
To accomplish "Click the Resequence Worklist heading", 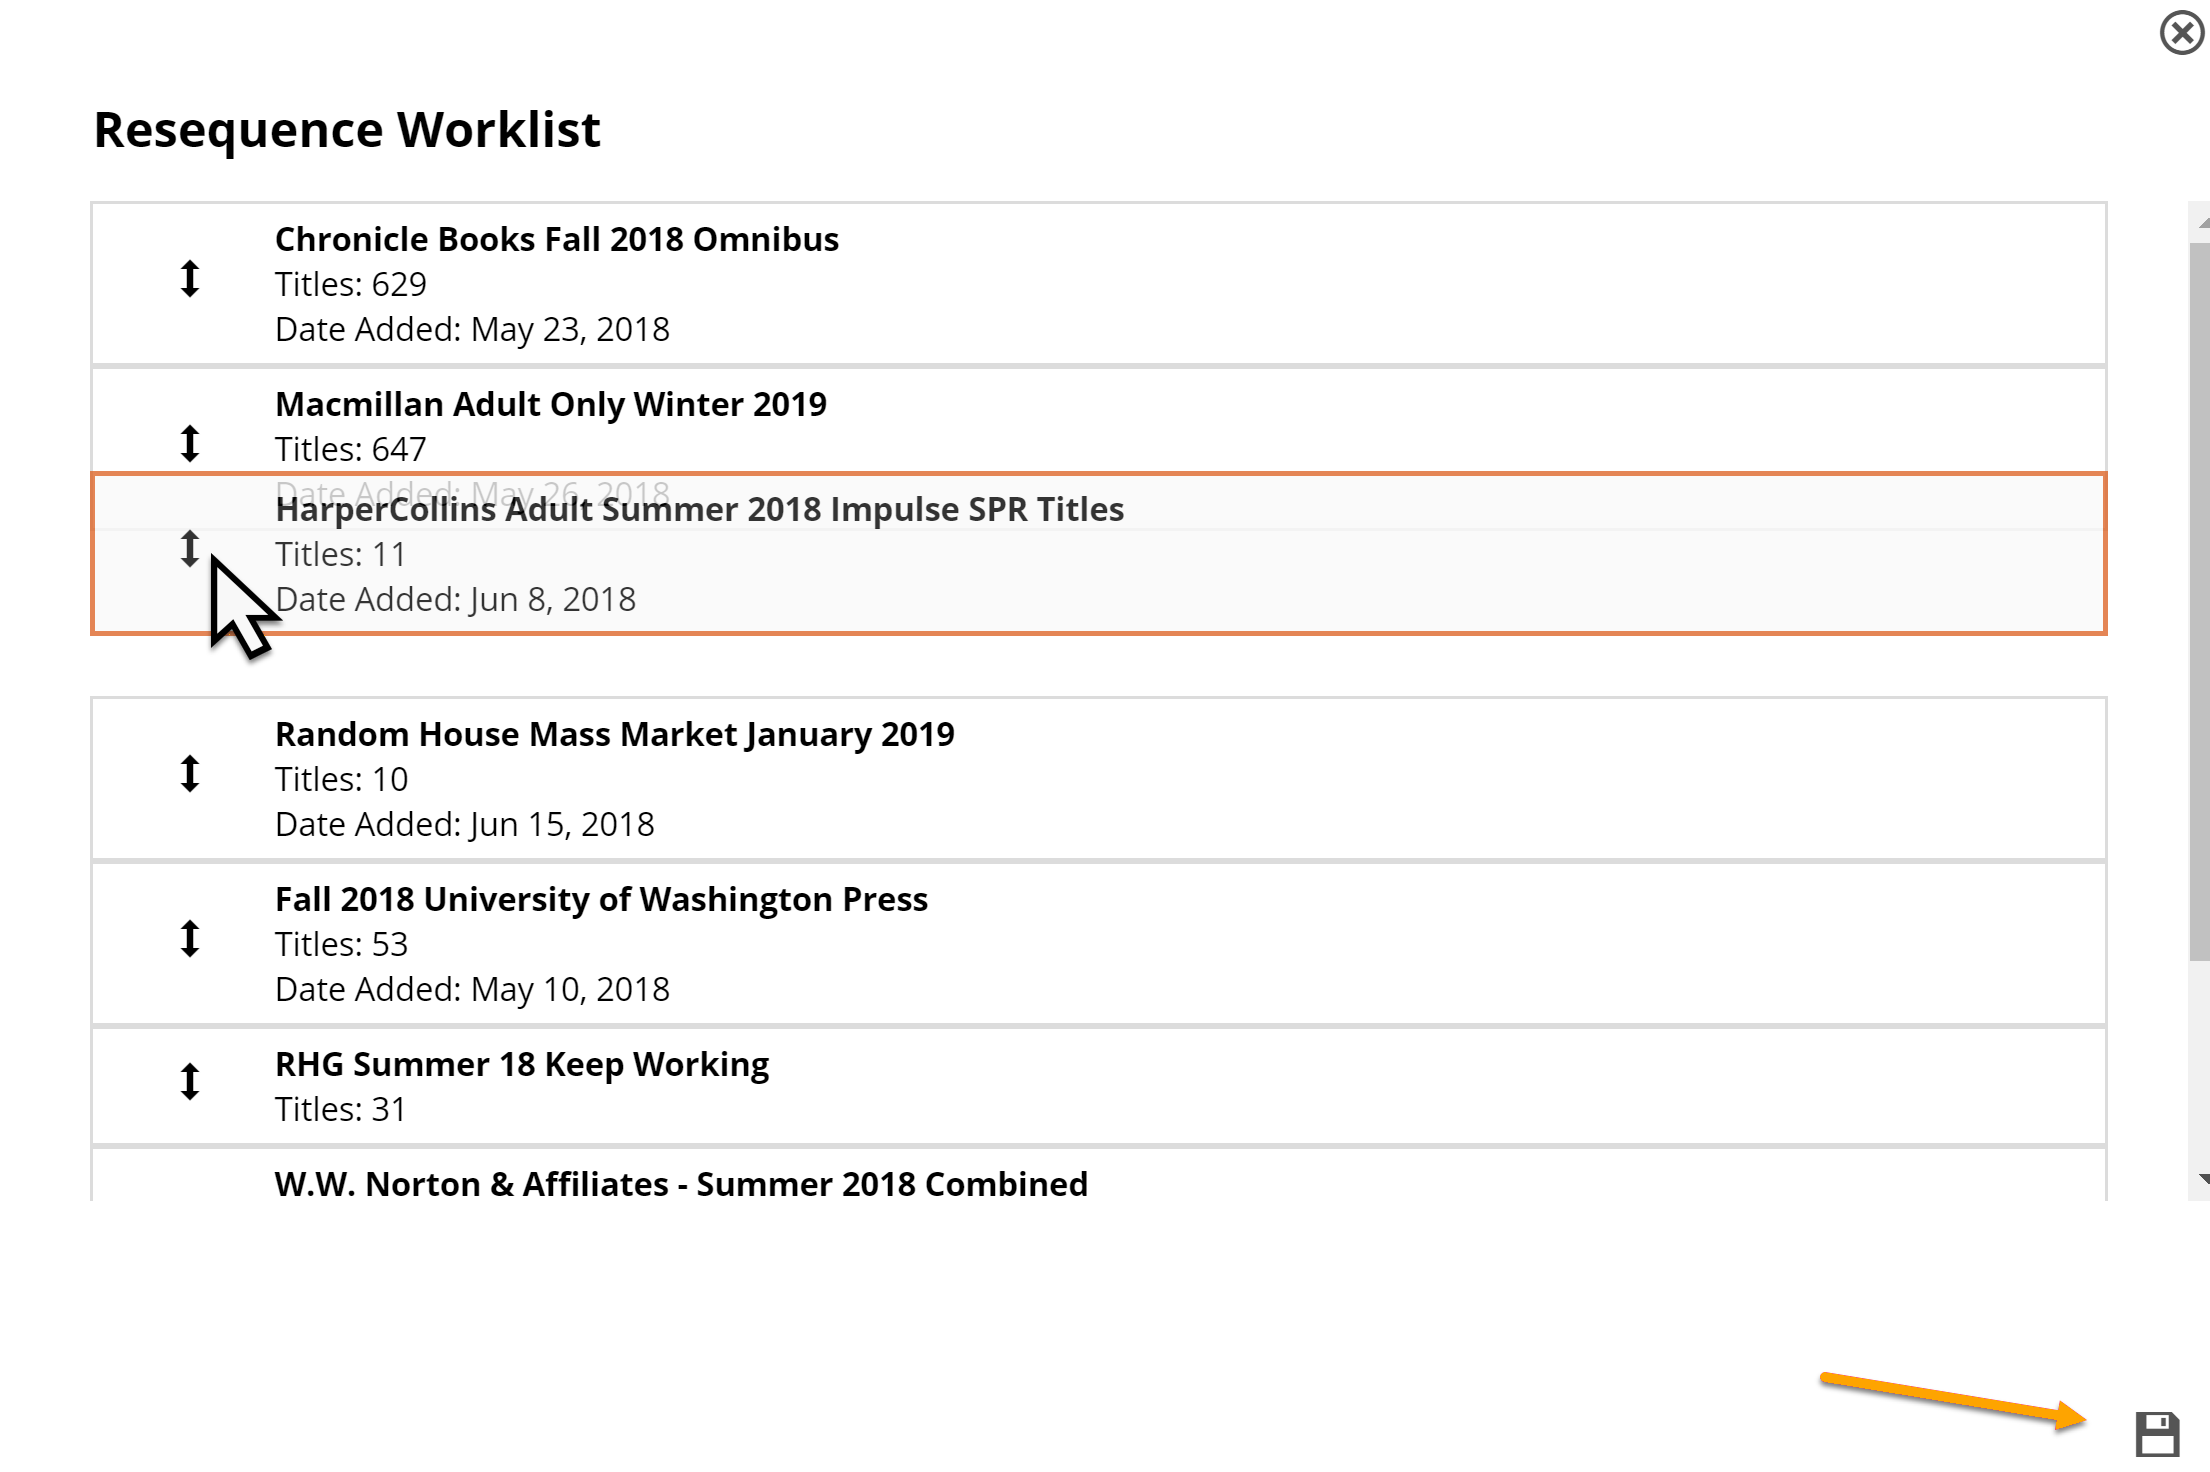I will pos(346,130).
